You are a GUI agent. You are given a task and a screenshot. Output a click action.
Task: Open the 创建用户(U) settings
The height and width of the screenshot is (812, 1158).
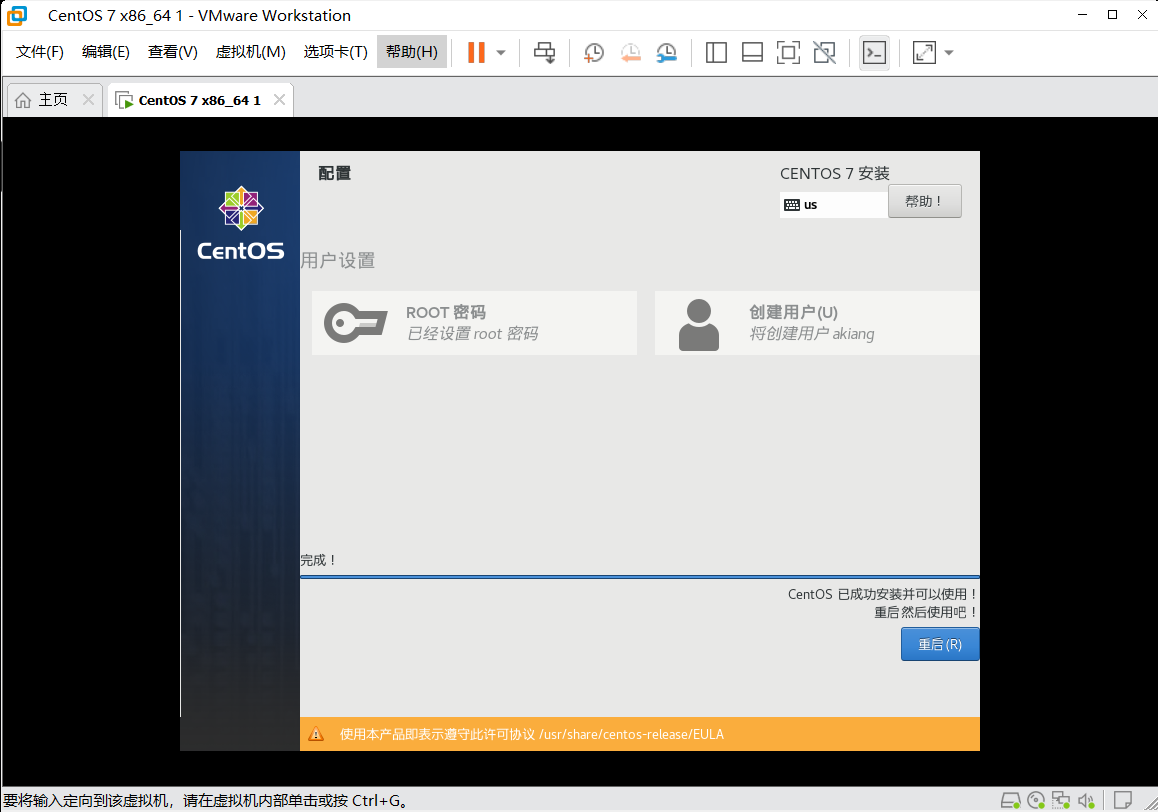pyautogui.click(x=817, y=323)
